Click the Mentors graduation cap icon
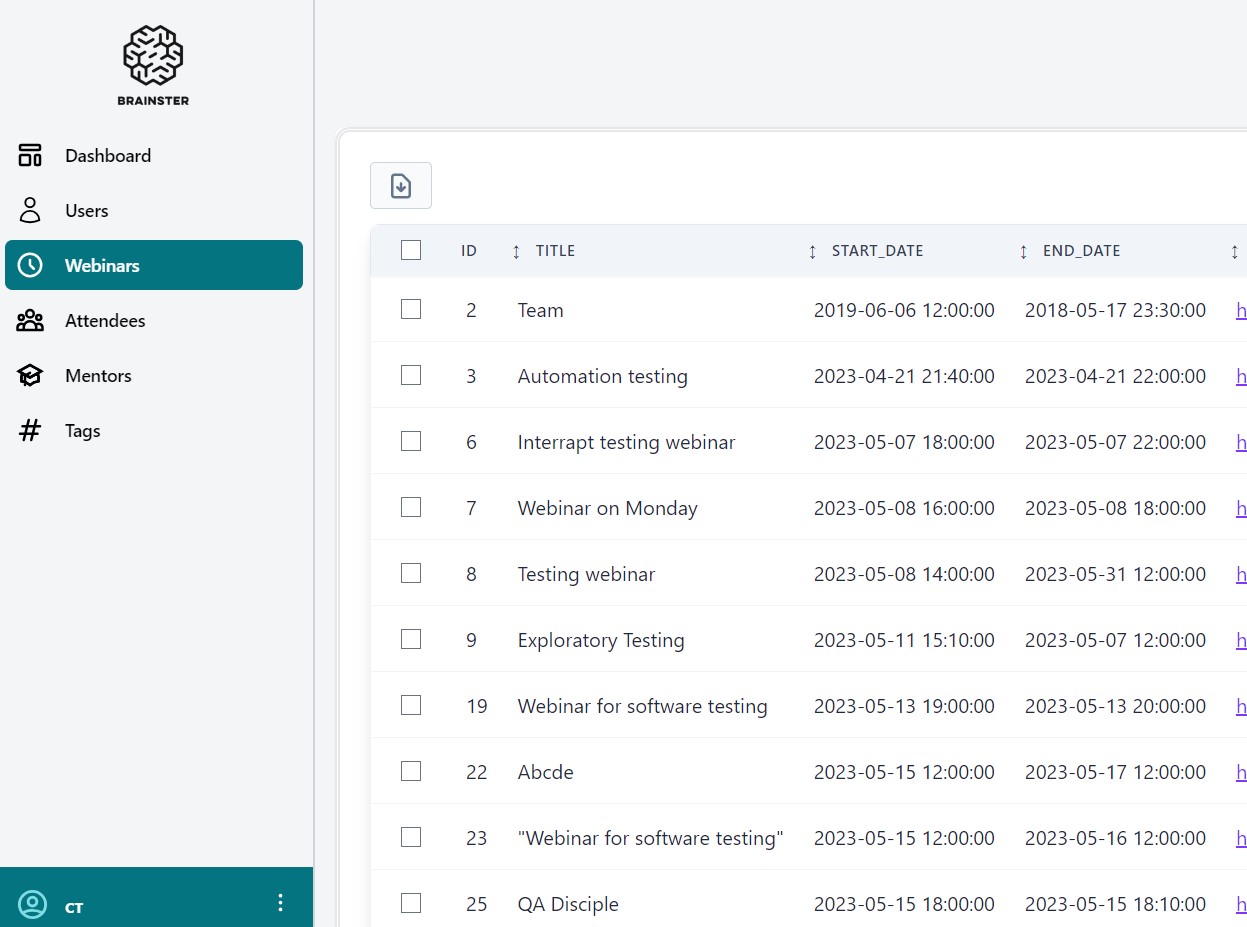The image size is (1247, 927). coord(30,375)
